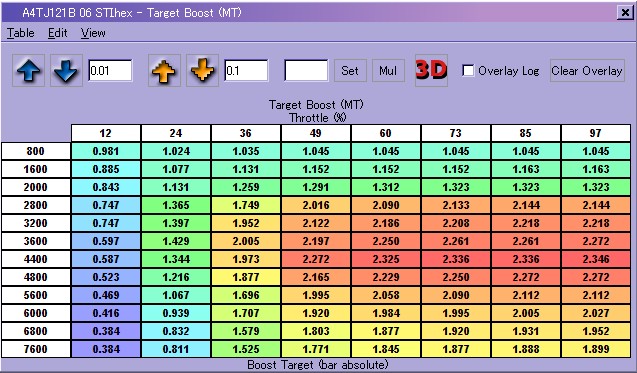
Task: Select the 2800 RPM row header
Action: click(36, 205)
